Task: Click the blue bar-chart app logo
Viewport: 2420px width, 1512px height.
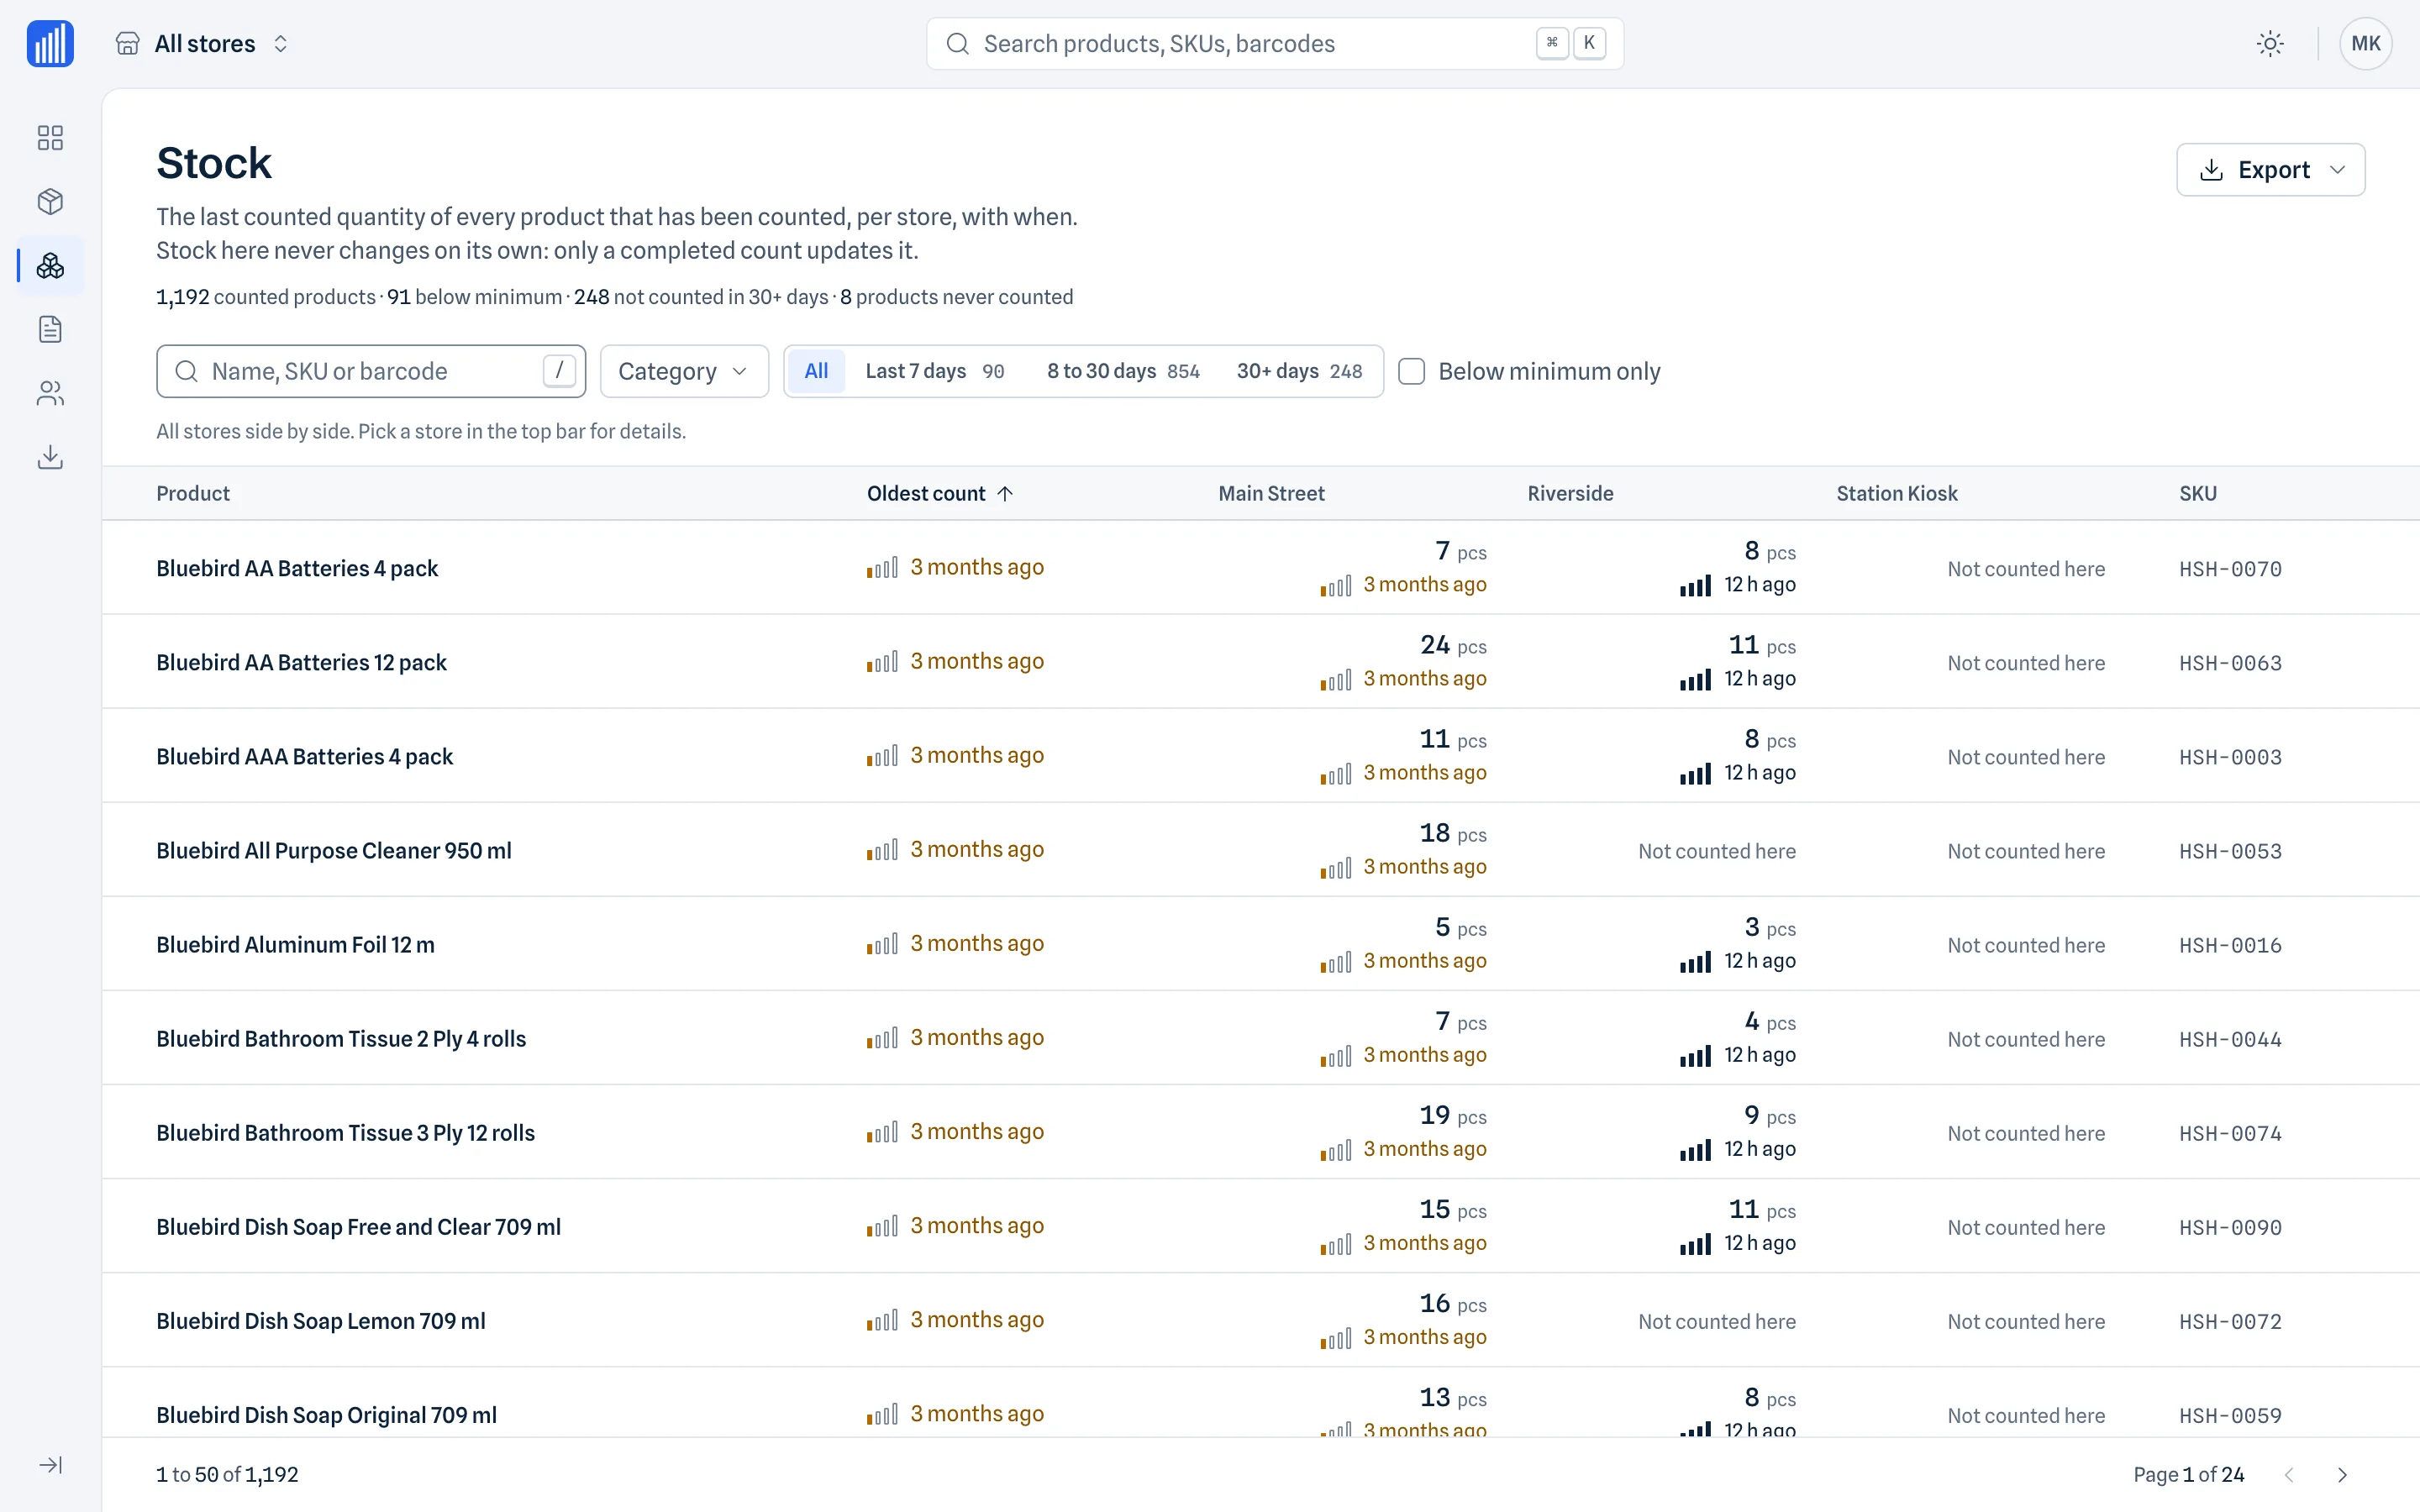Action: [x=50, y=44]
